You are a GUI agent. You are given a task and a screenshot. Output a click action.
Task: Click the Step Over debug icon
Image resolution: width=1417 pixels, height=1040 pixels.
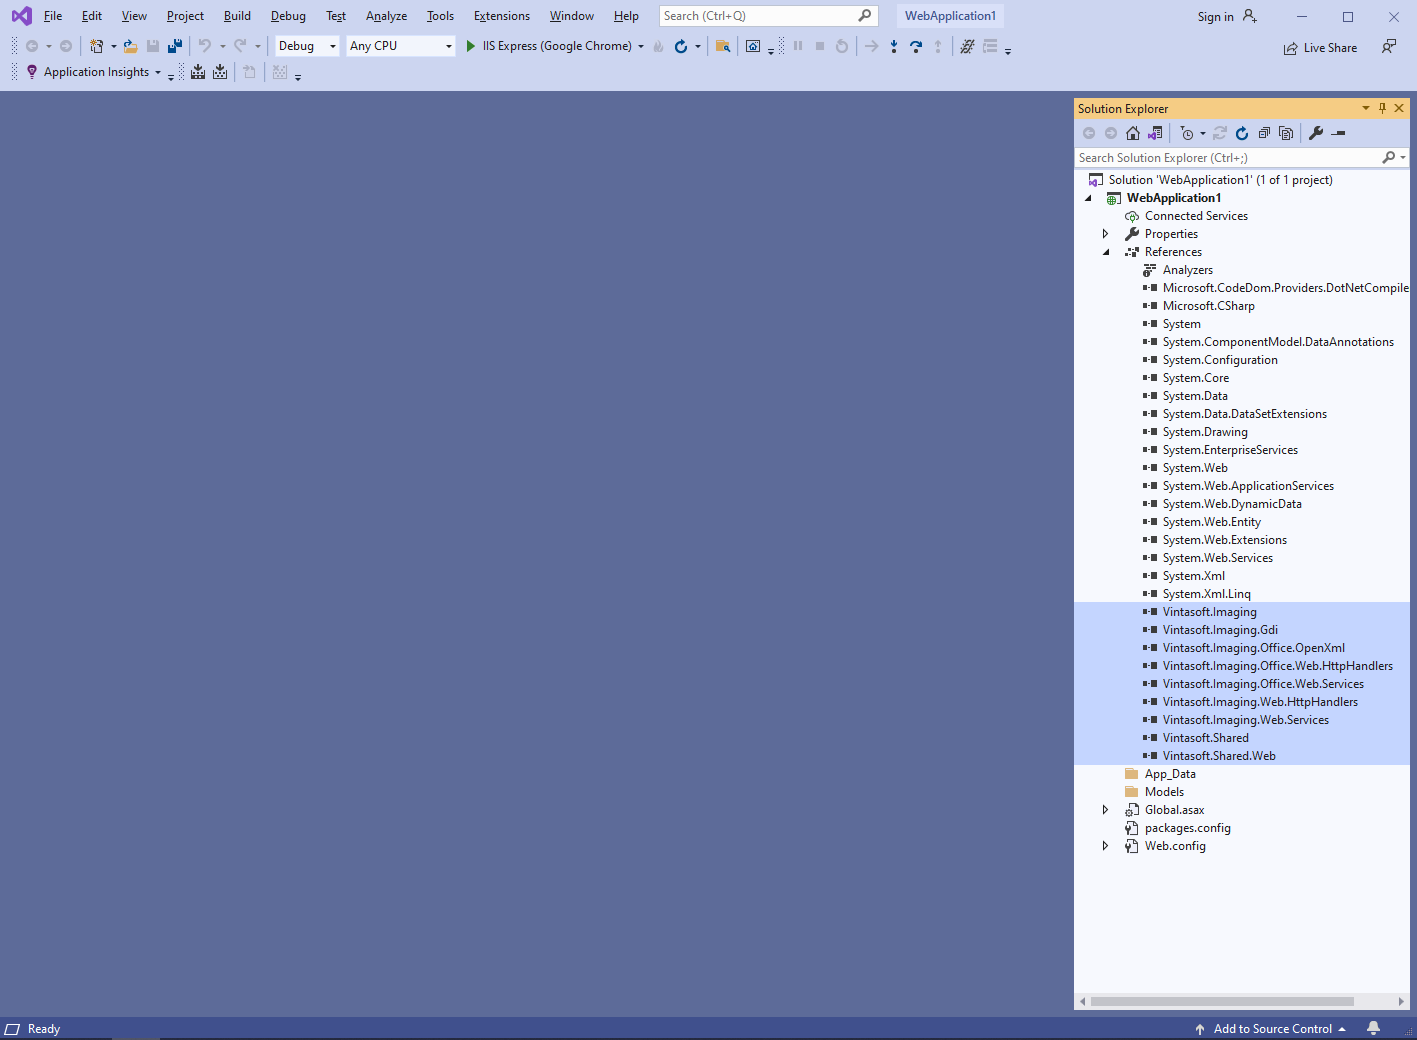[x=916, y=46]
